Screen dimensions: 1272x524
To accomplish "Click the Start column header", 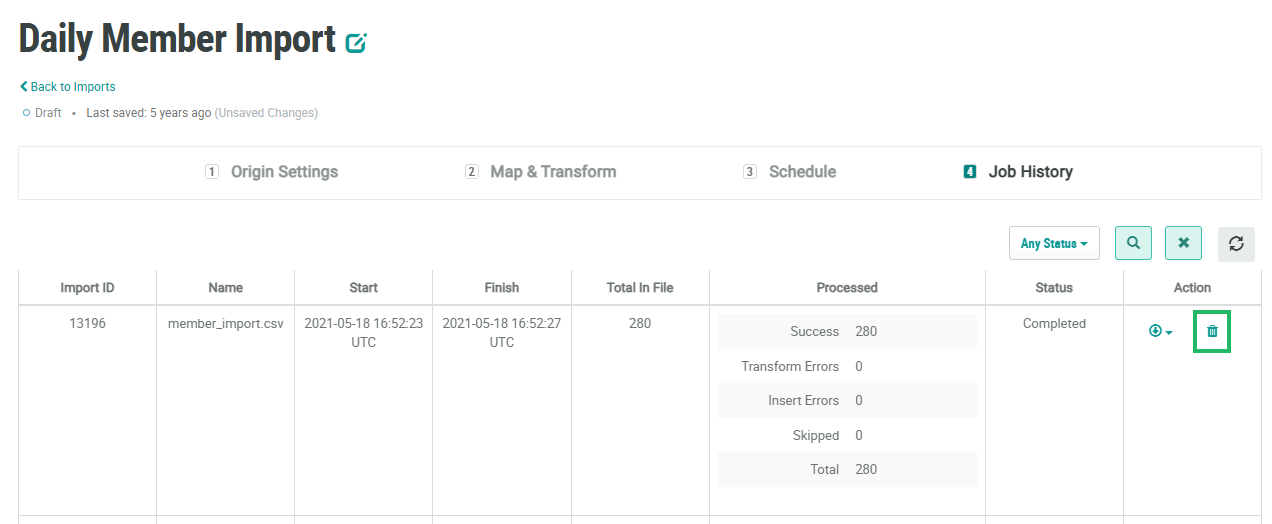I will [364, 288].
